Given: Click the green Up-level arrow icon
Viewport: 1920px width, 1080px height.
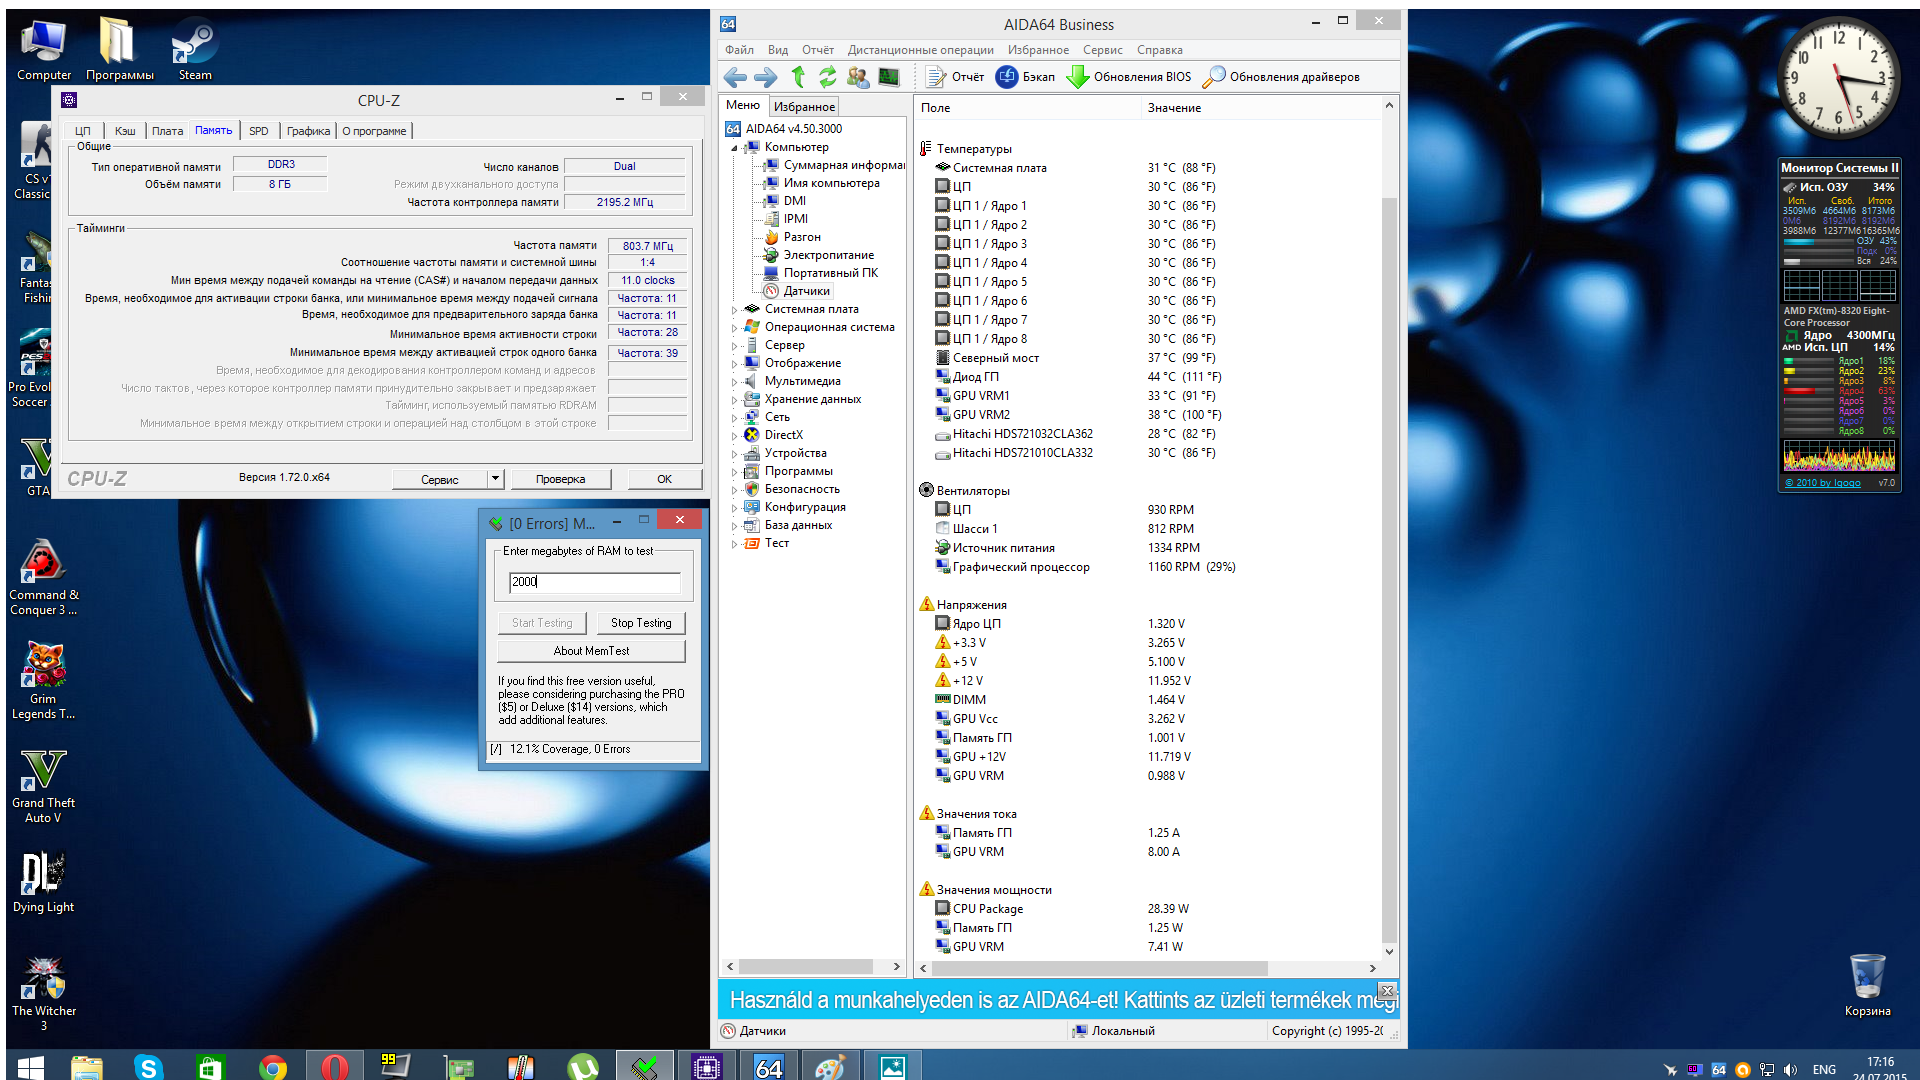Looking at the screenshot, I should click(x=797, y=77).
